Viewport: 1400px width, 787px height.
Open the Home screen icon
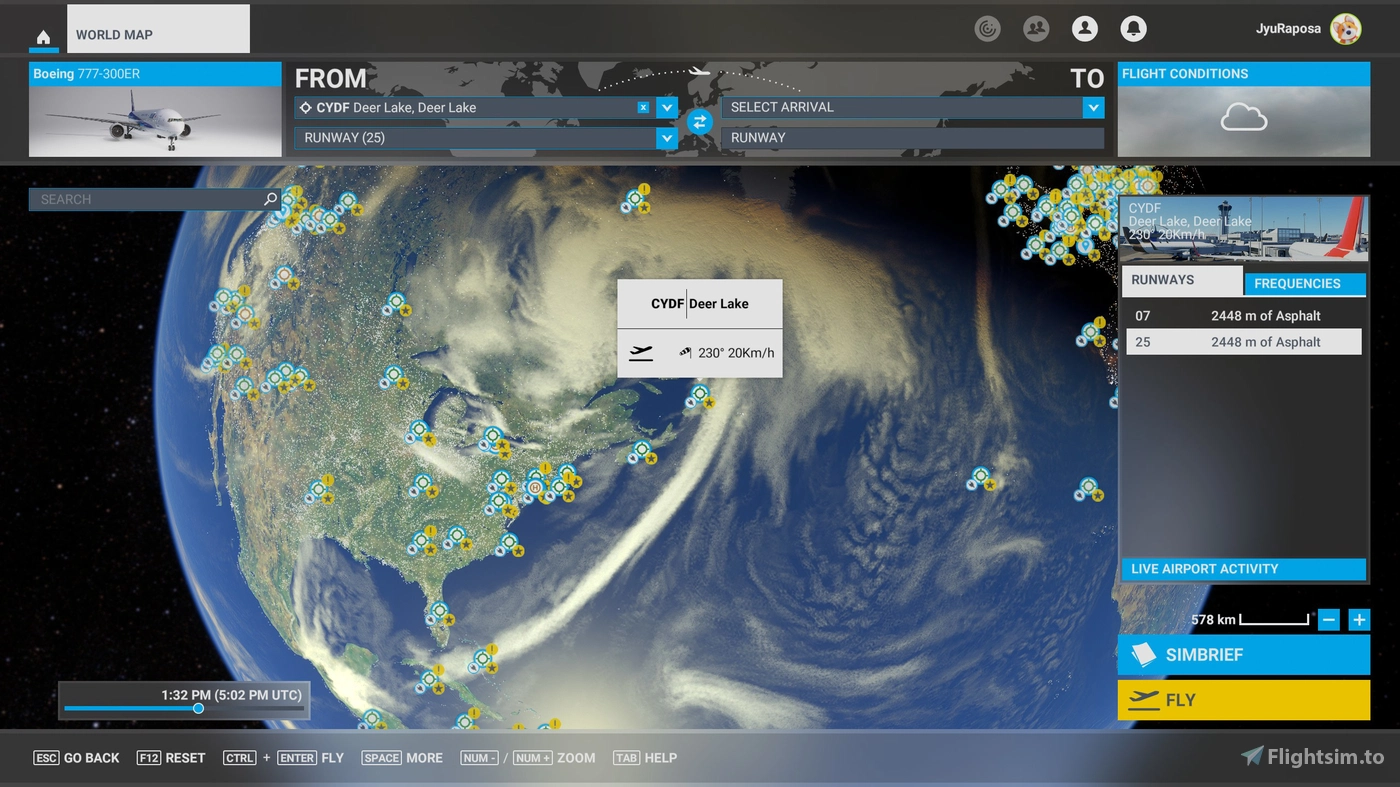point(43,37)
